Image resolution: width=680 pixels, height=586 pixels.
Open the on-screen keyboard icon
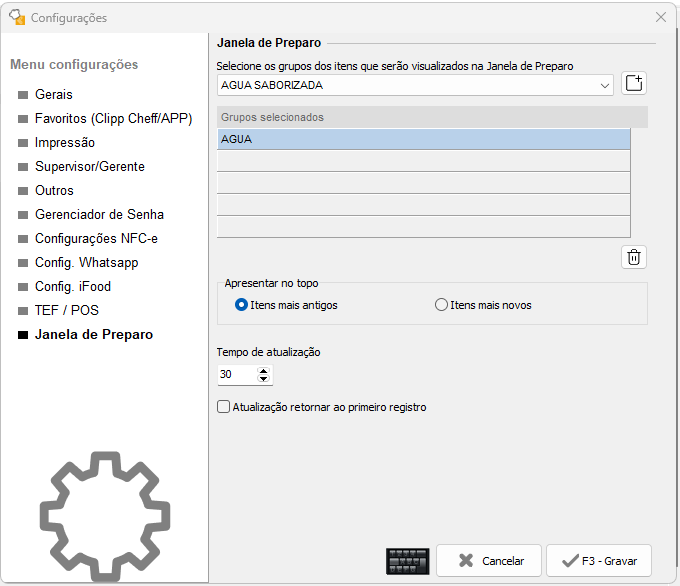pos(407,561)
